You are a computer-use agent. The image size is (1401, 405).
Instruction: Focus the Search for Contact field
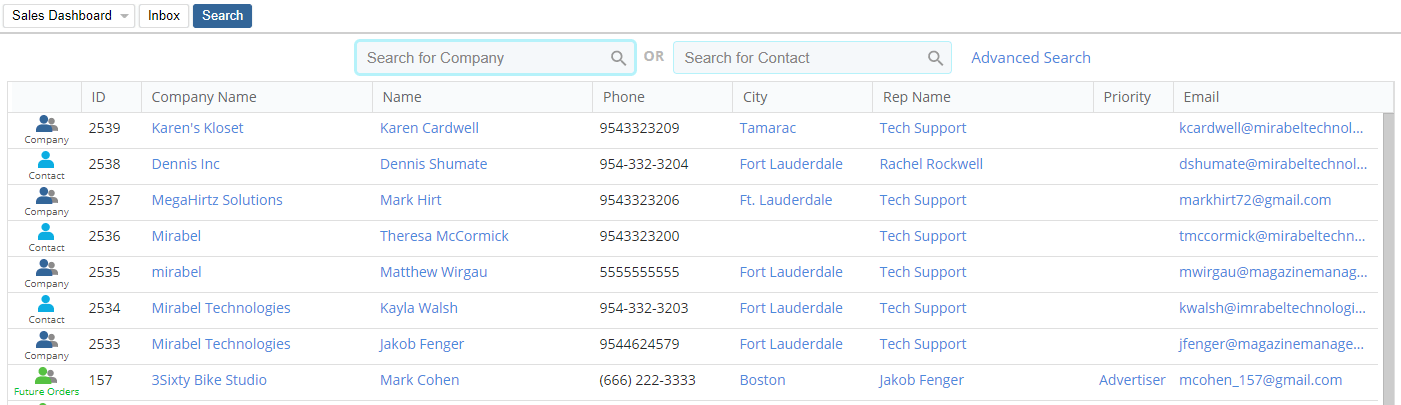(x=800, y=58)
